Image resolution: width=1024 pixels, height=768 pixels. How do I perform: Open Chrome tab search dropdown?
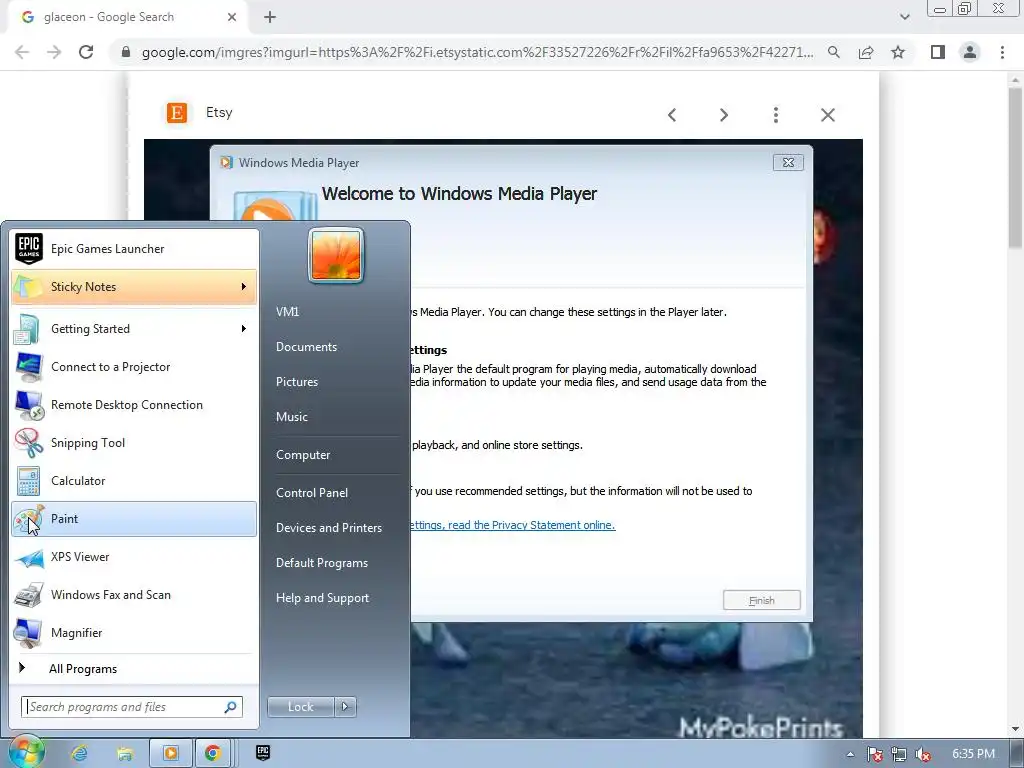[904, 17]
